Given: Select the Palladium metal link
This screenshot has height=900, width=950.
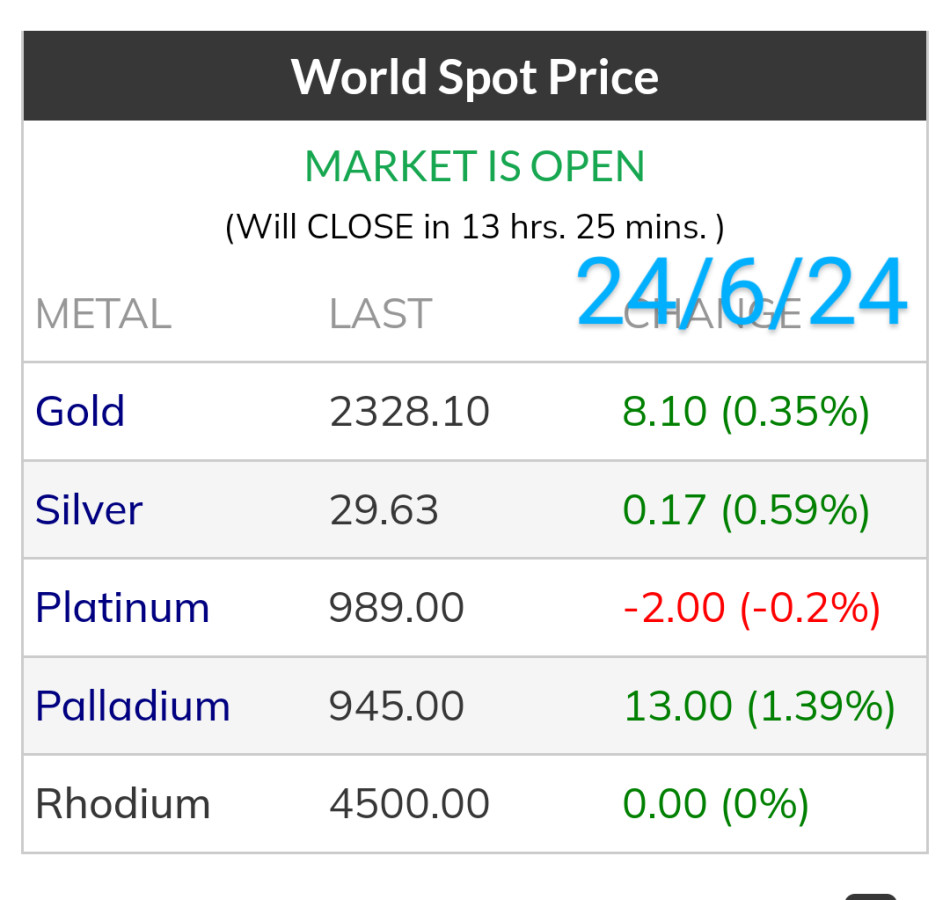Looking at the screenshot, I should (132, 706).
